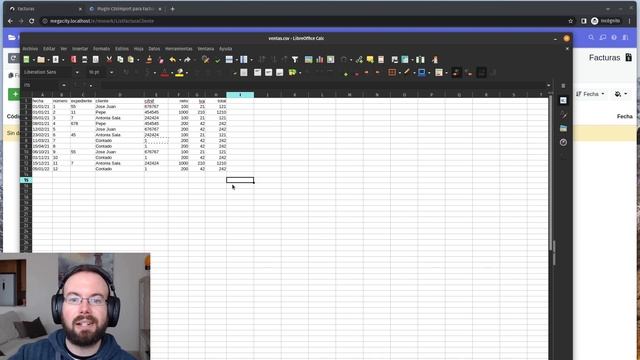Open a new browser tab with plus

click(x=172, y=9)
